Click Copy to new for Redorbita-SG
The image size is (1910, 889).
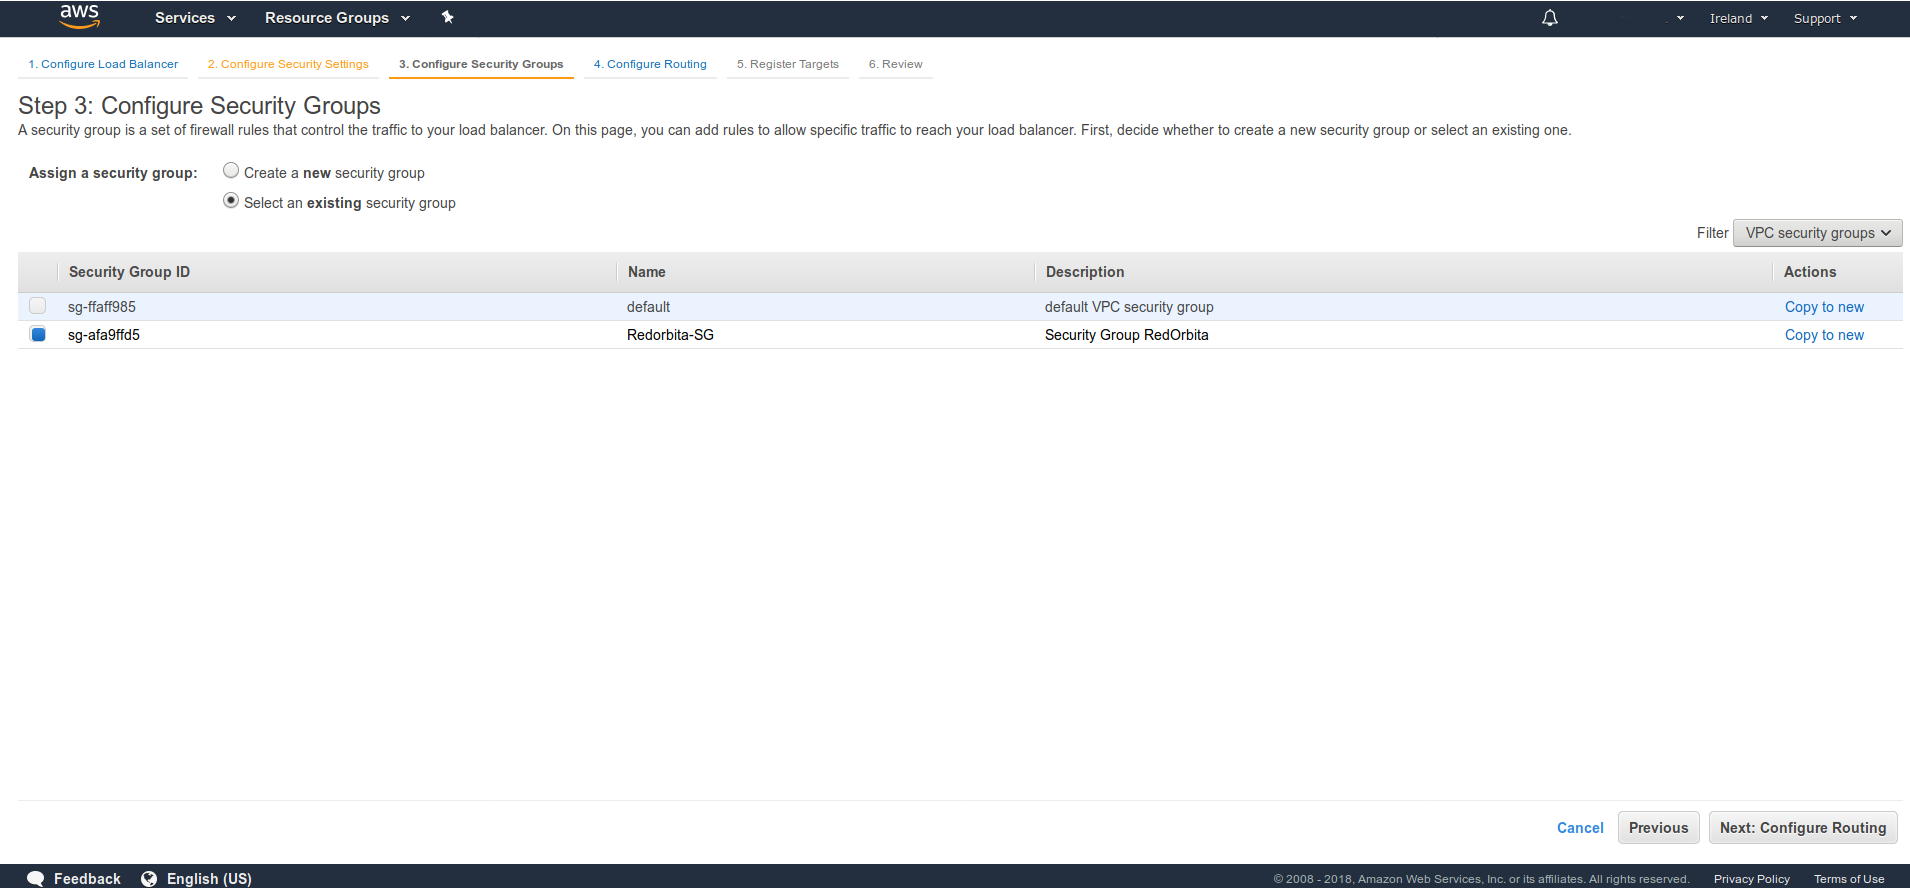tap(1824, 335)
